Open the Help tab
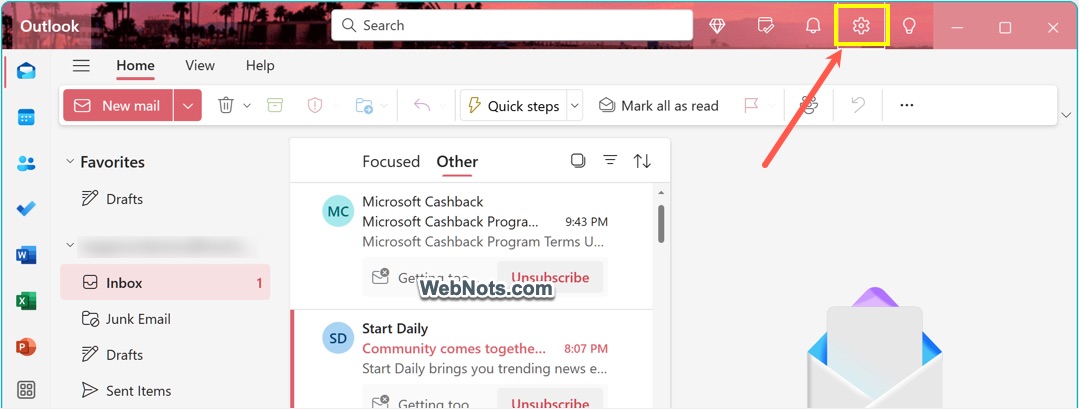This screenshot has height=409, width=1079. (260, 65)
